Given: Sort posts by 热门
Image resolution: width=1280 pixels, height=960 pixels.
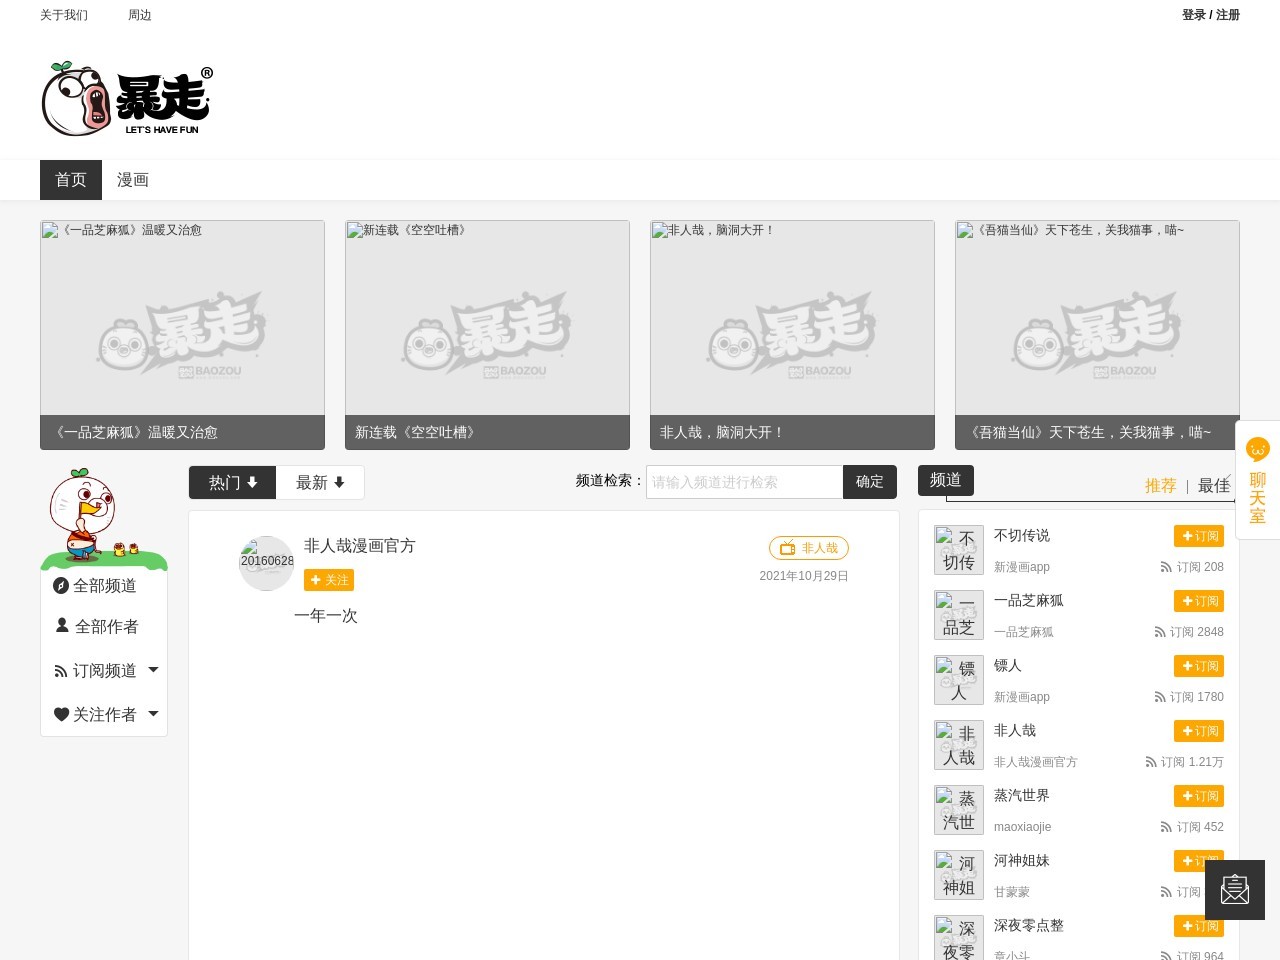Looking at the screenshot, I should (232, 482).
